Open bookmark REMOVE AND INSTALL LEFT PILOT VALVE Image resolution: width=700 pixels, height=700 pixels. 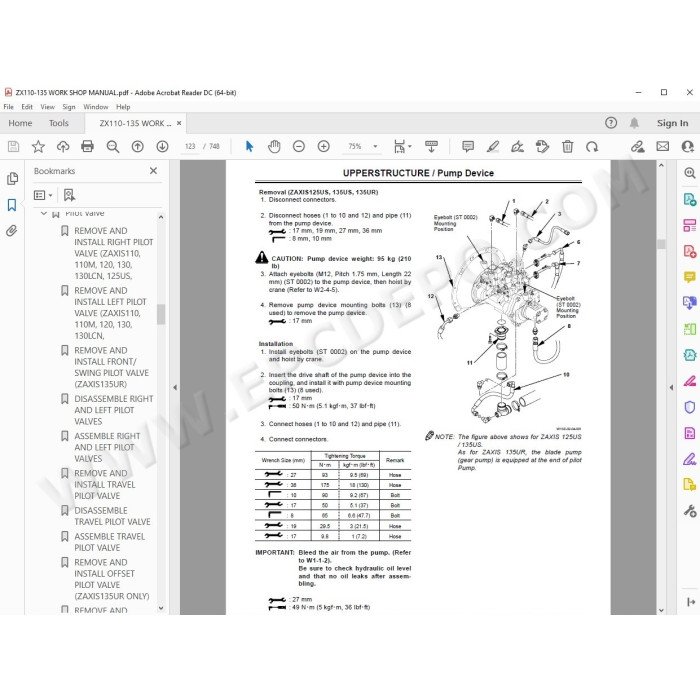click(x=110, y=313)
